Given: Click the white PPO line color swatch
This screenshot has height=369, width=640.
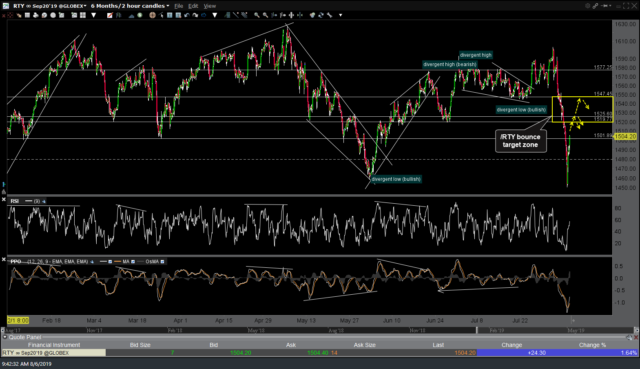Looking at the screenshot, I should (x=103, y=262).
